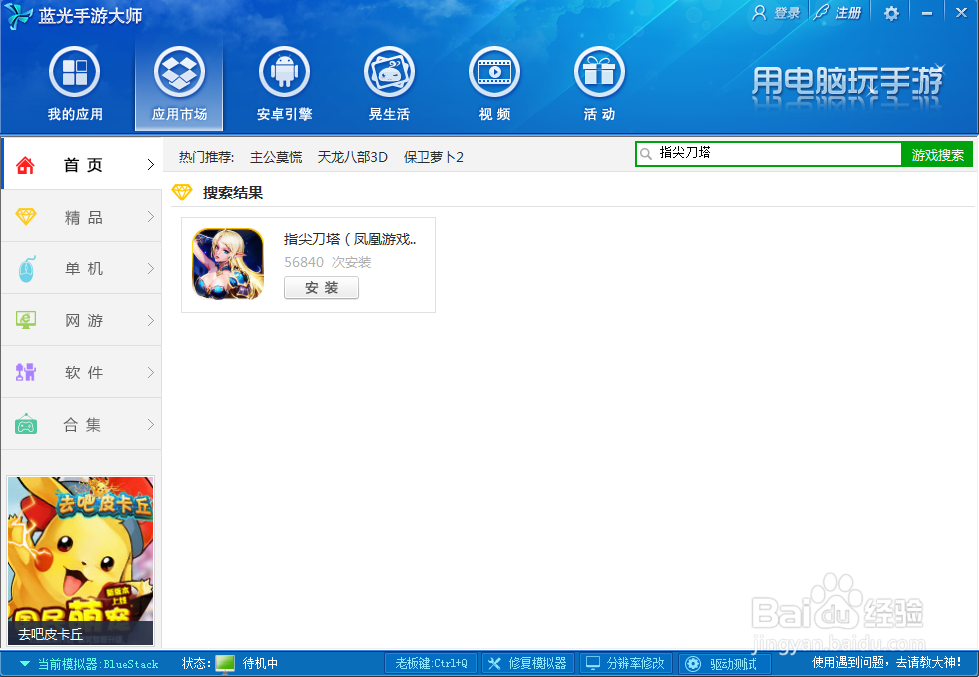979x677 pixels.
Task: Open the 当前模拟器 dropdown triangle
Action: (x=25, y=663)
